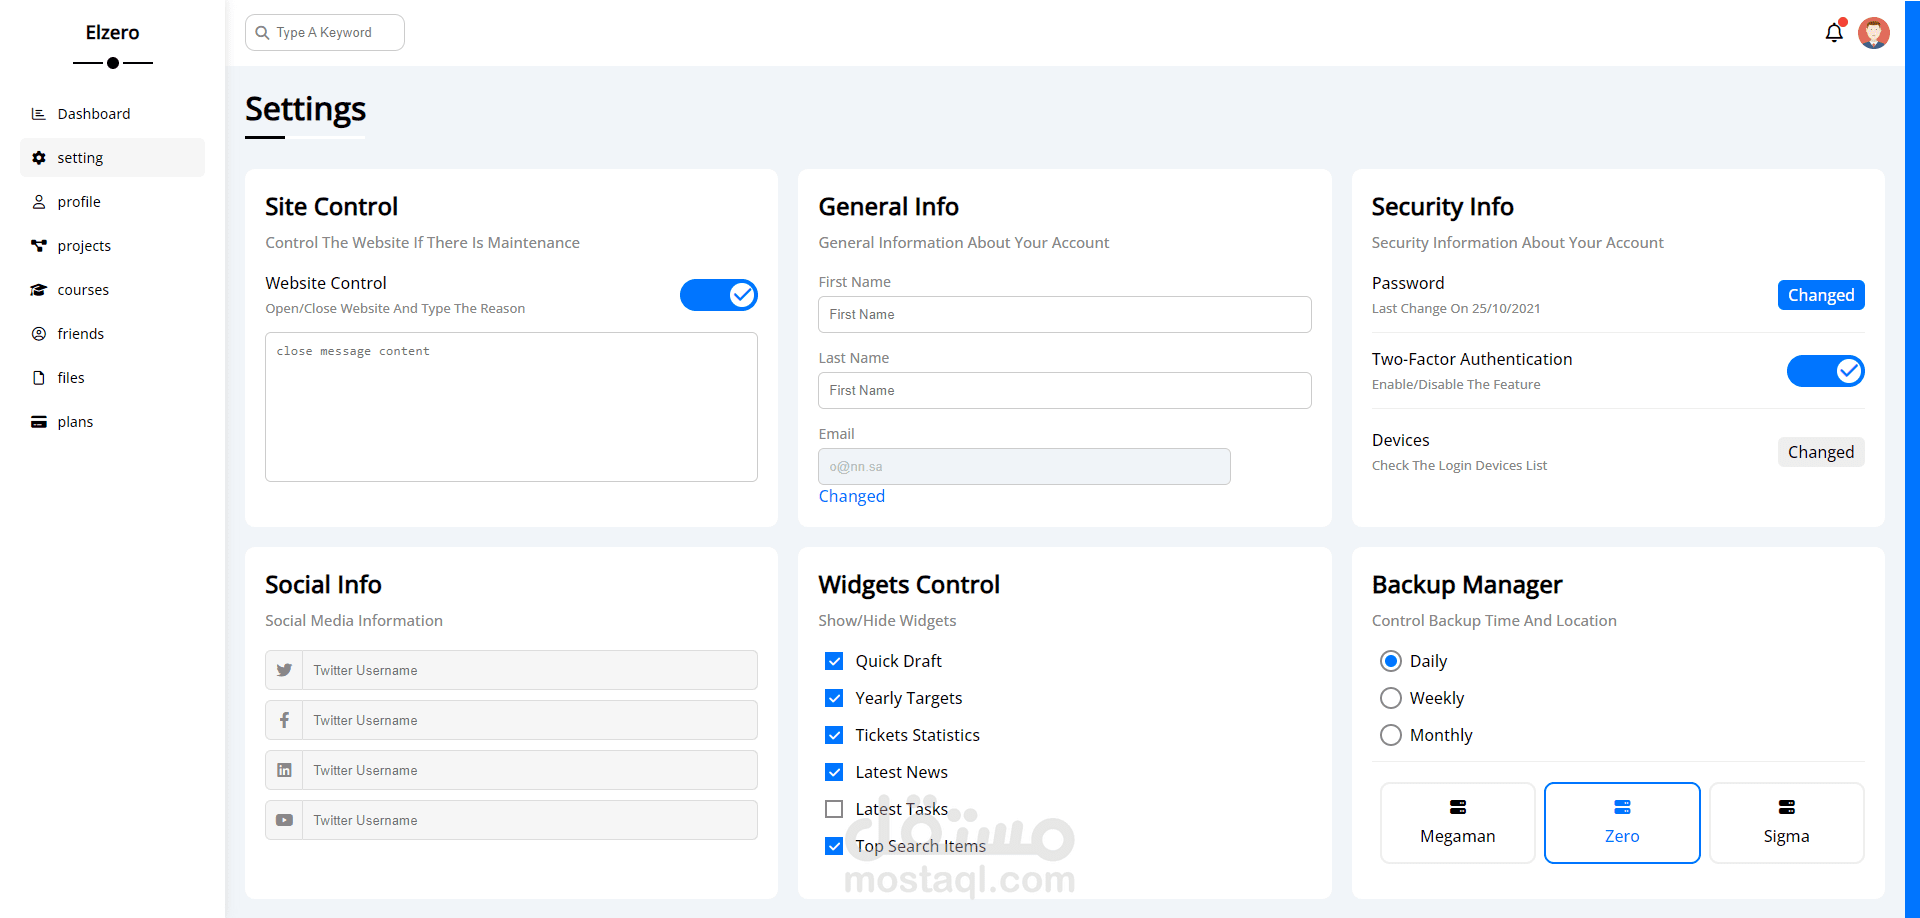Click the user avatar picture
Screen dimensions: 1920x918
(x=1874, y=33)
